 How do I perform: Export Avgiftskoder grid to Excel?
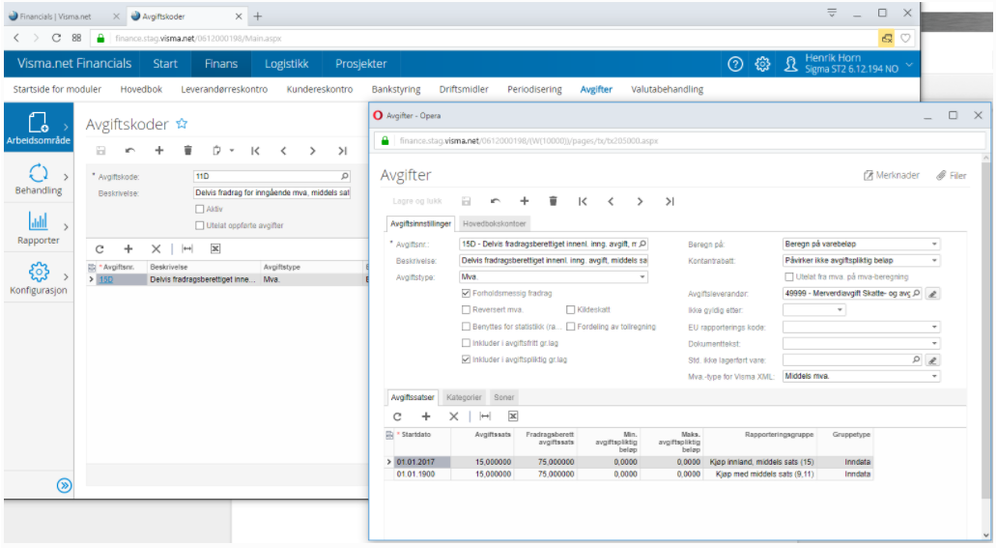[215, 249]
